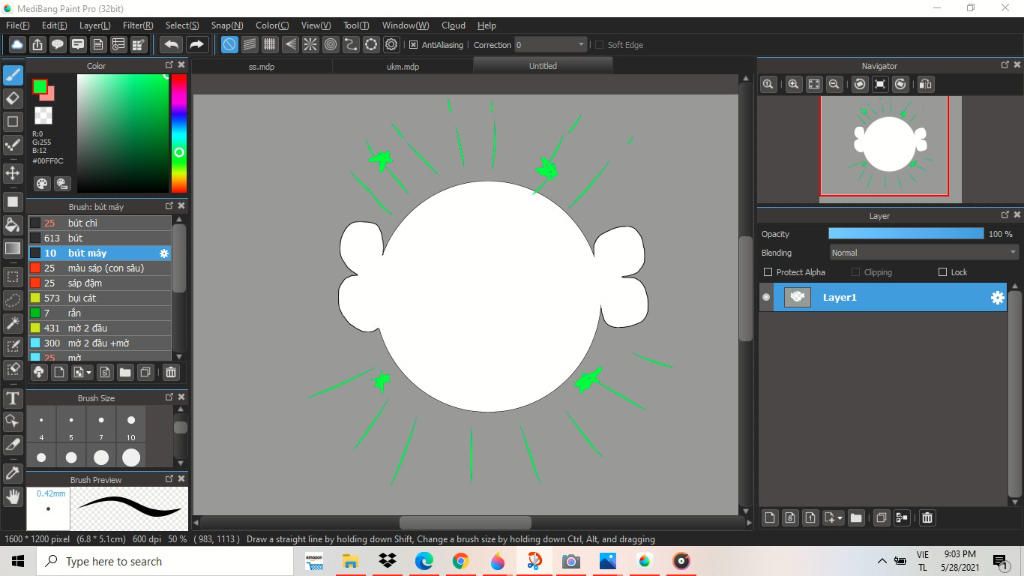Expand the add-brush dropdown arrow
The height and width of the screenshot is (576, 1024).
pos(89,373)
